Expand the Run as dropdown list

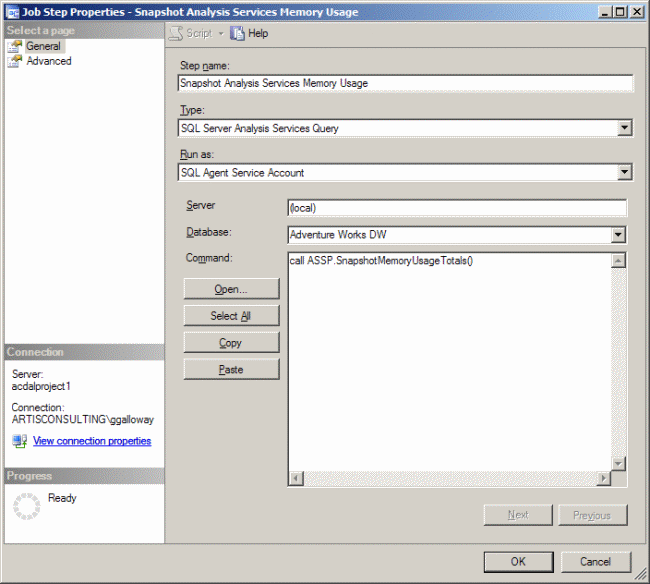point(624,172)
